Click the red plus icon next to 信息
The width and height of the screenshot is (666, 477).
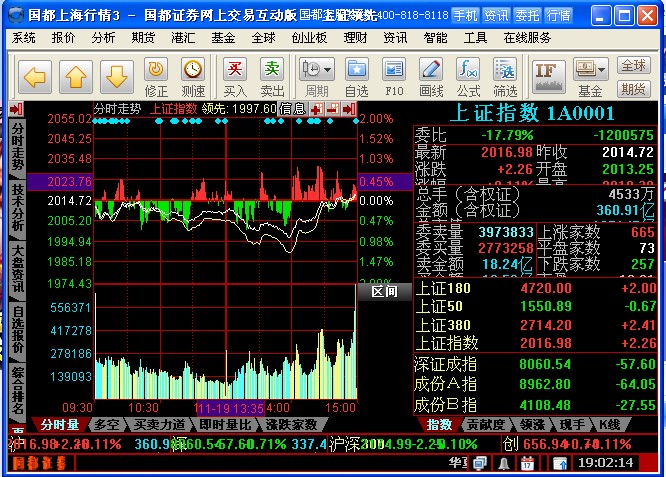point(316,110)
